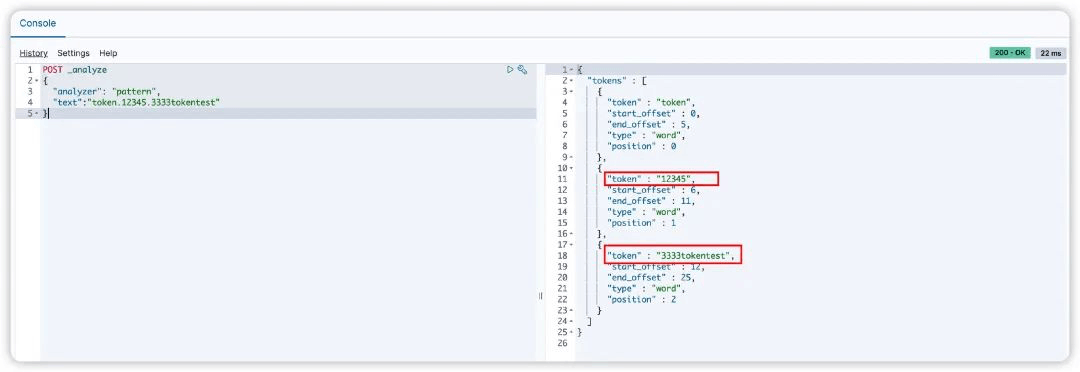Click the "start_offset" : 6 line

653,190
